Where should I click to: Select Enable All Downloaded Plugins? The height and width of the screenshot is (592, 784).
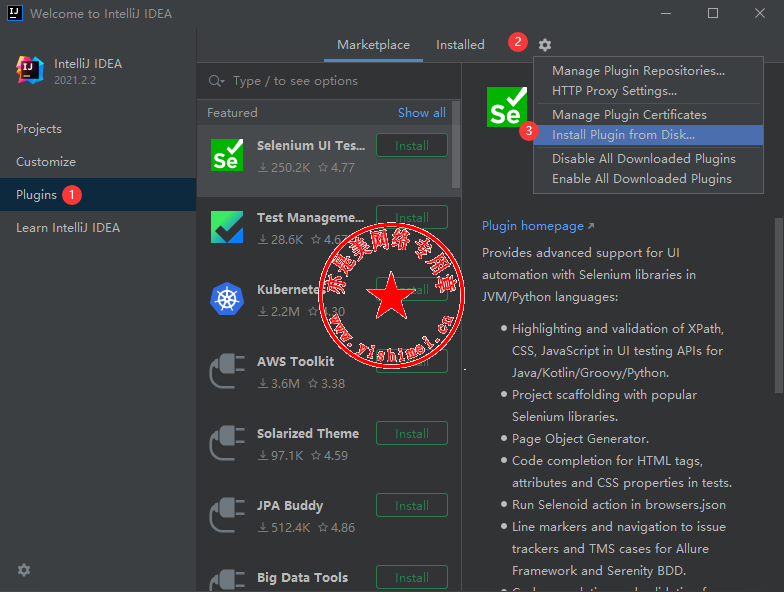648,178
